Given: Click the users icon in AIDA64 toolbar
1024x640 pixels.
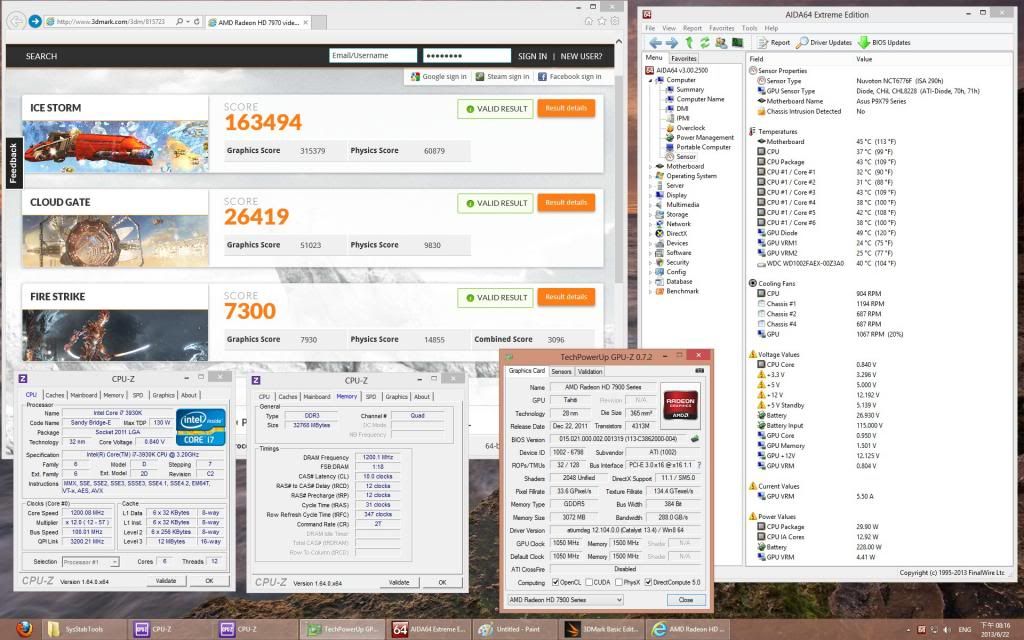Looking at the screenshot, I should pyautogui.click(x=721, y=43).
